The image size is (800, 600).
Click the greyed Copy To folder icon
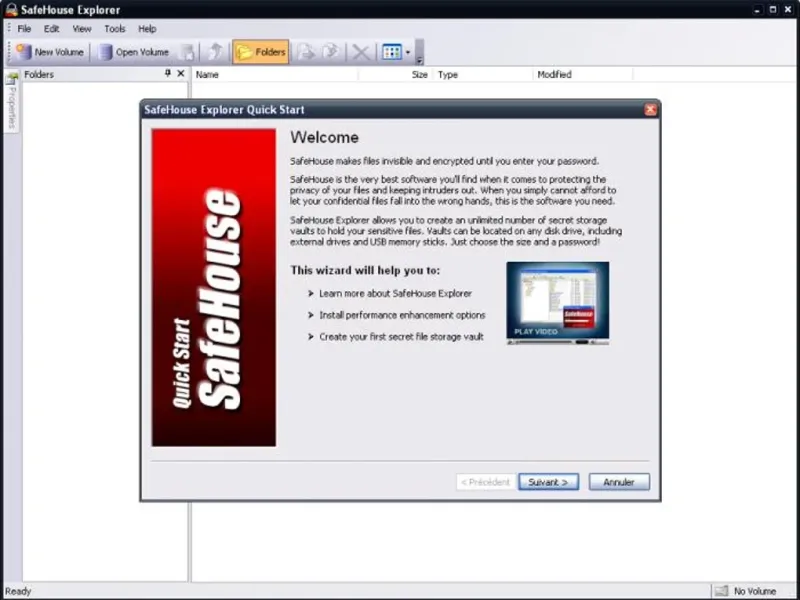pyautogui.click(x=306, y=52)
